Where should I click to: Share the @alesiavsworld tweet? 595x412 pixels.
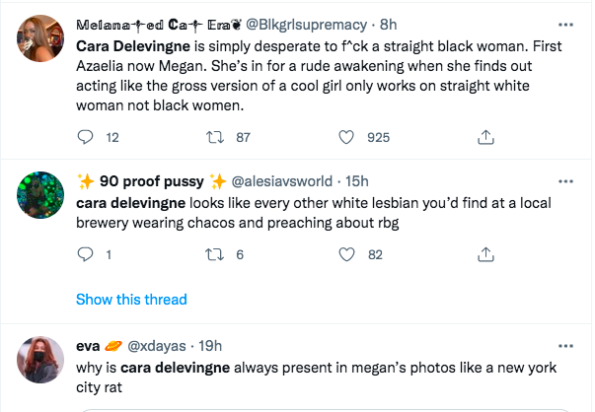[x=486, y=254]
